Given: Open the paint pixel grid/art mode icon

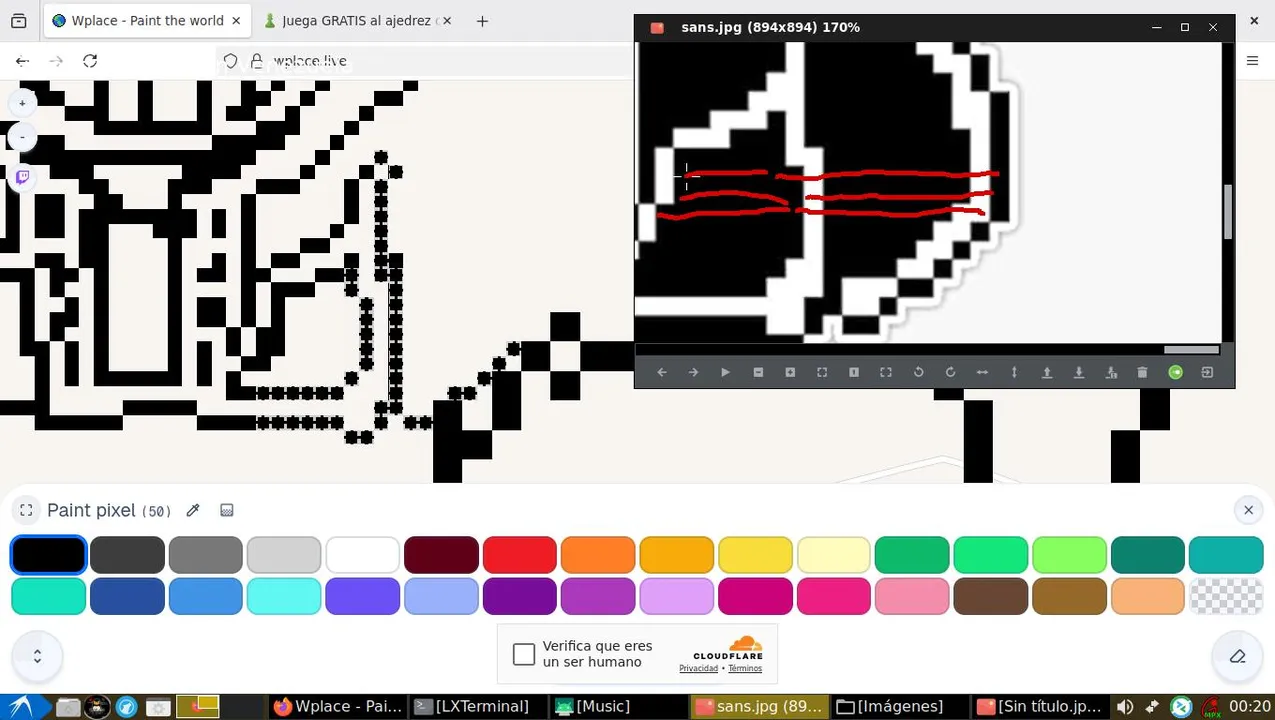Looking at the screenshot, I should 227,510.
